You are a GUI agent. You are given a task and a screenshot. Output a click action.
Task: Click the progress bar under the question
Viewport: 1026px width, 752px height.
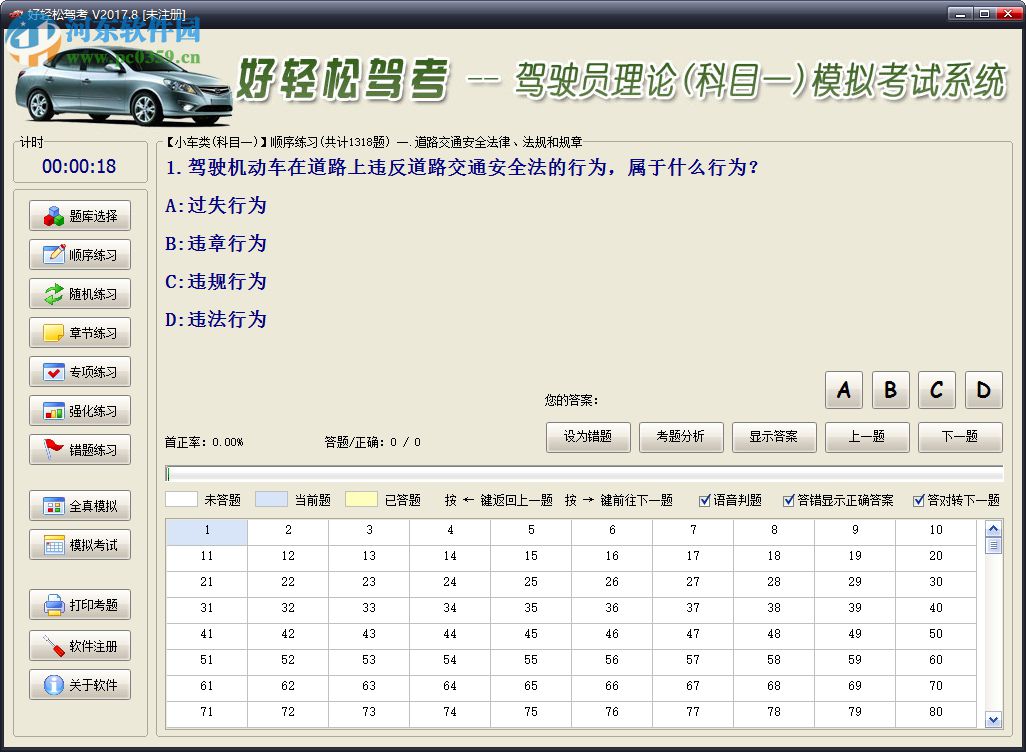point(580,472)
